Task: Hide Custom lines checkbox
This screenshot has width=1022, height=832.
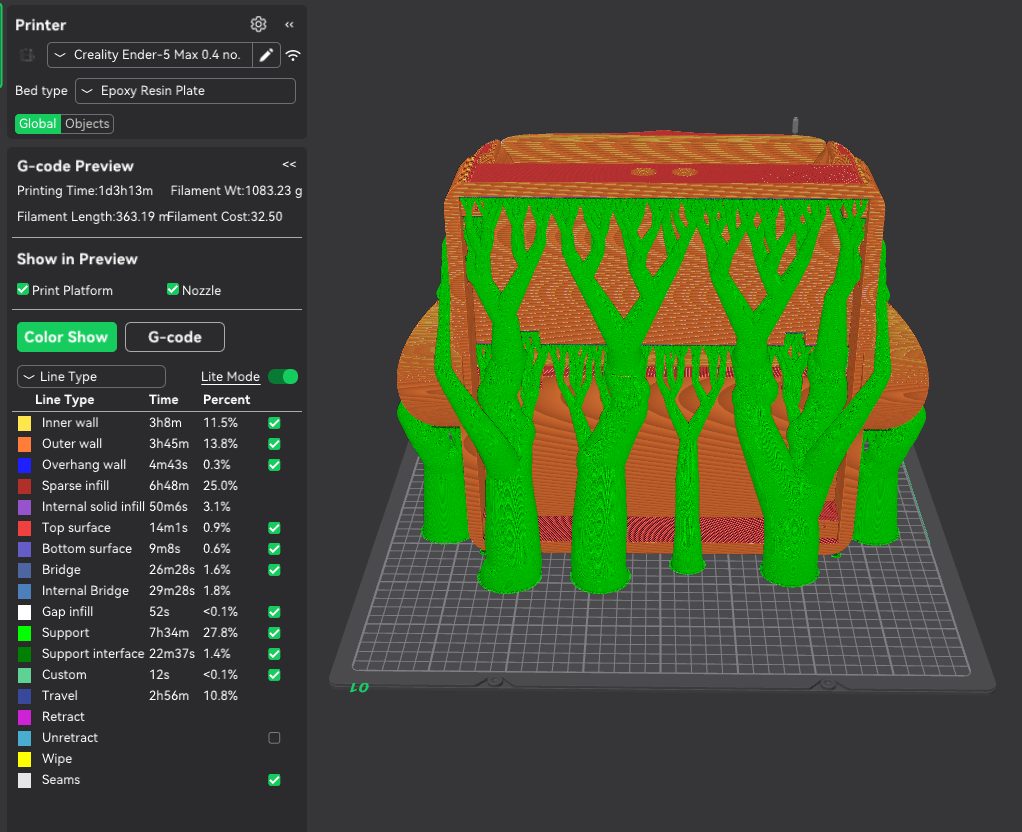Action: 274,674
